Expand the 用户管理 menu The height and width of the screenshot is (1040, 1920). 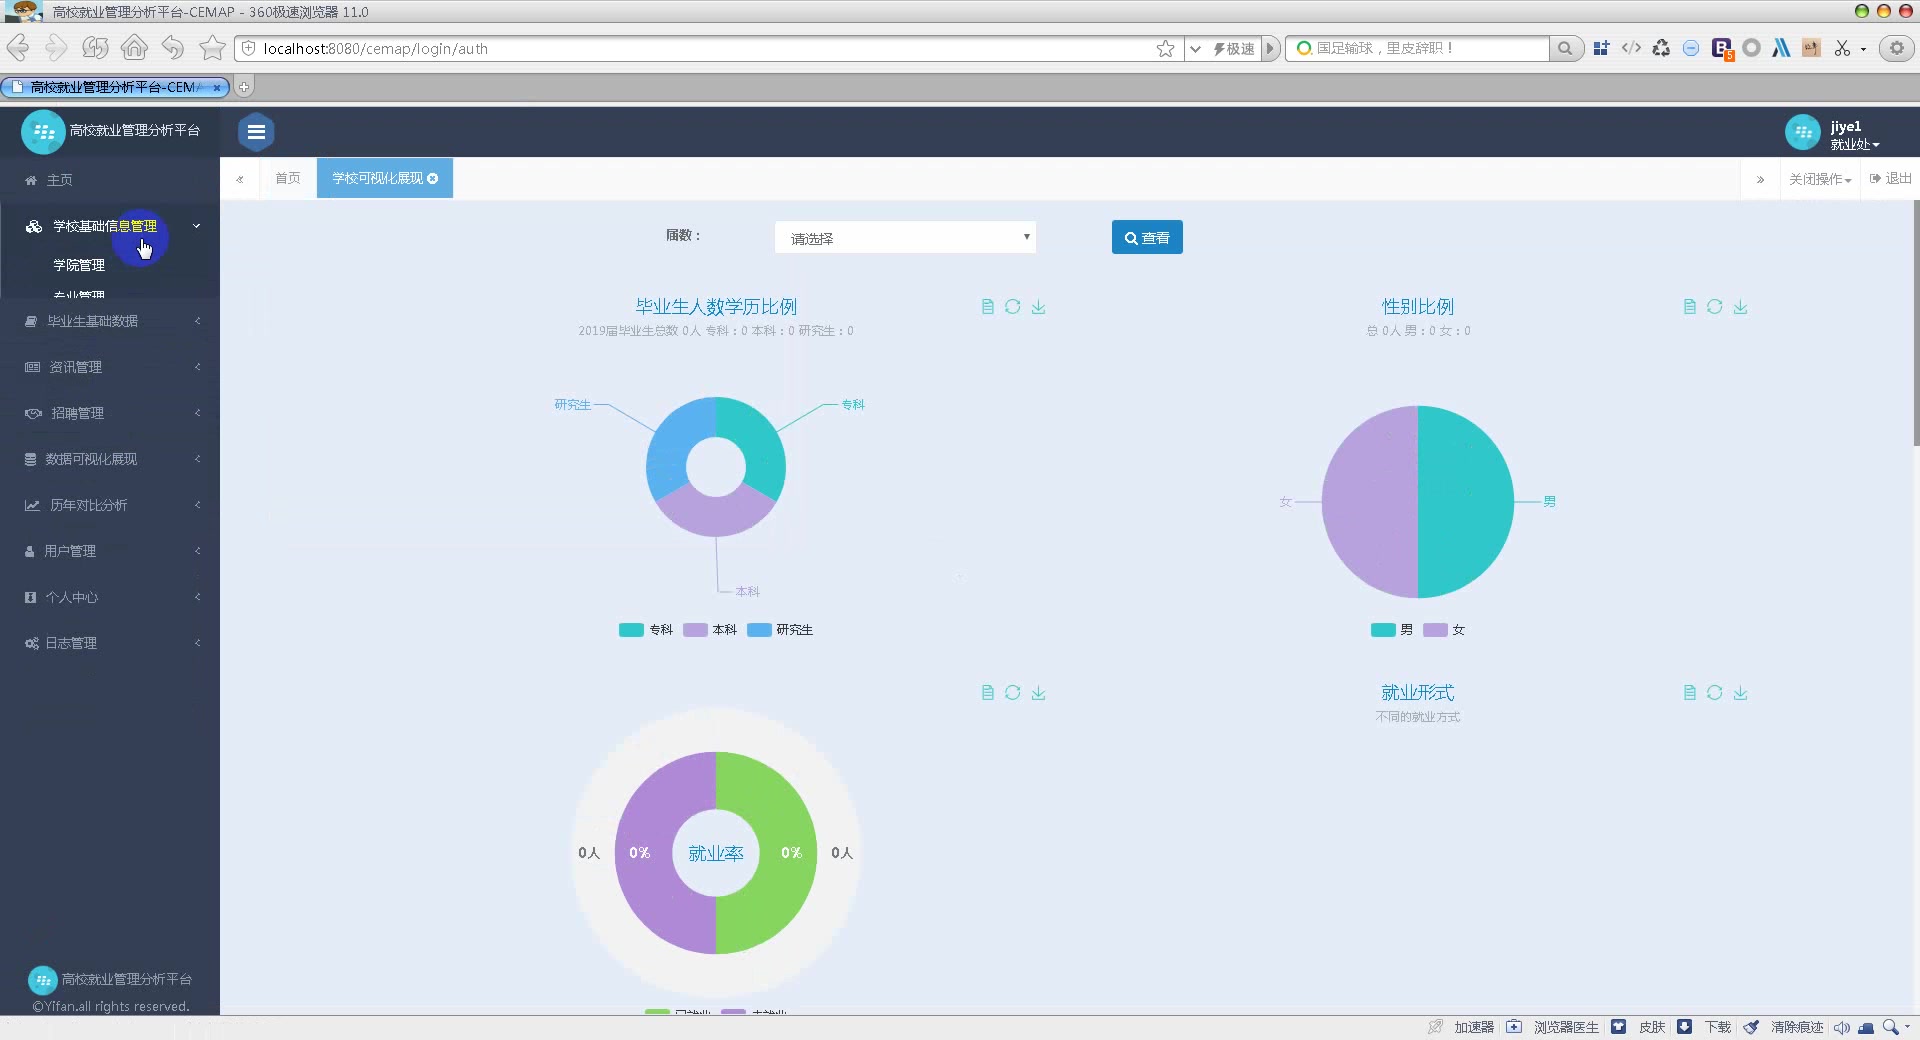click(110, 551)
